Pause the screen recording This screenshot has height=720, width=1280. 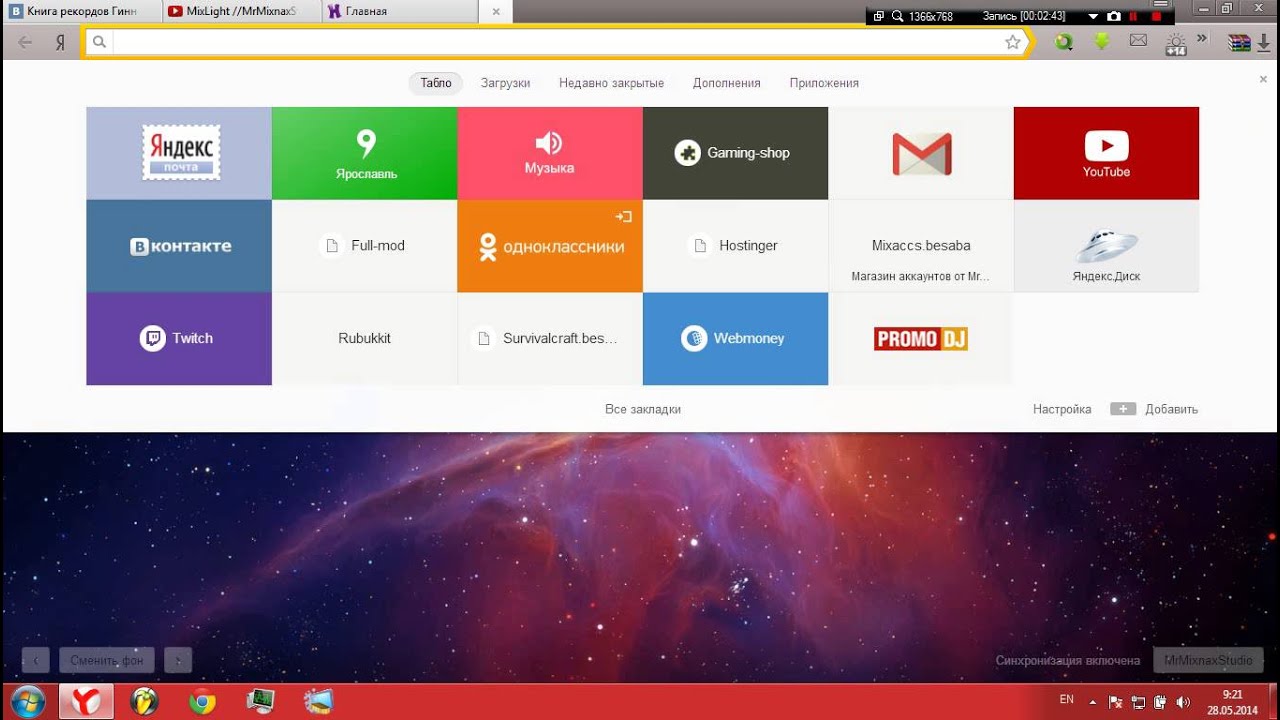[1134, 16]
